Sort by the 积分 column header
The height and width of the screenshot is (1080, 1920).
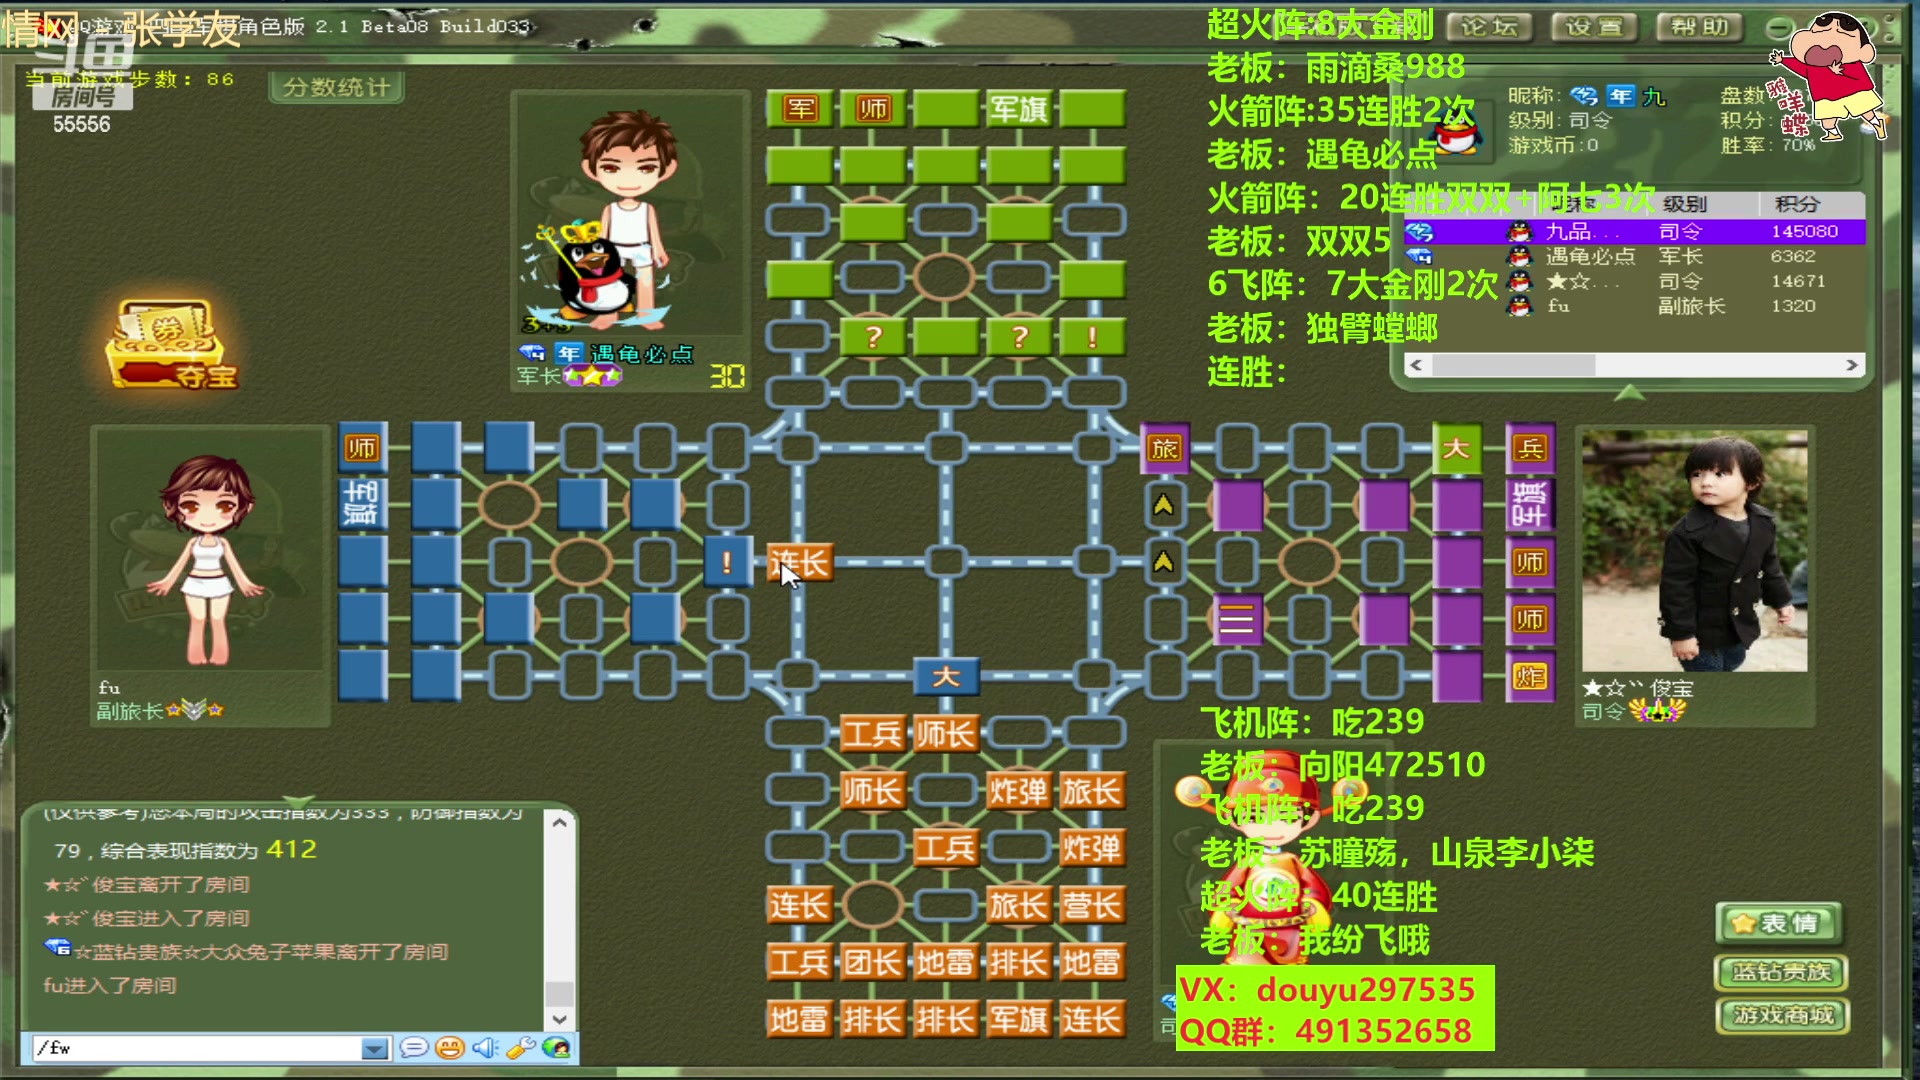pos(1797,204)
